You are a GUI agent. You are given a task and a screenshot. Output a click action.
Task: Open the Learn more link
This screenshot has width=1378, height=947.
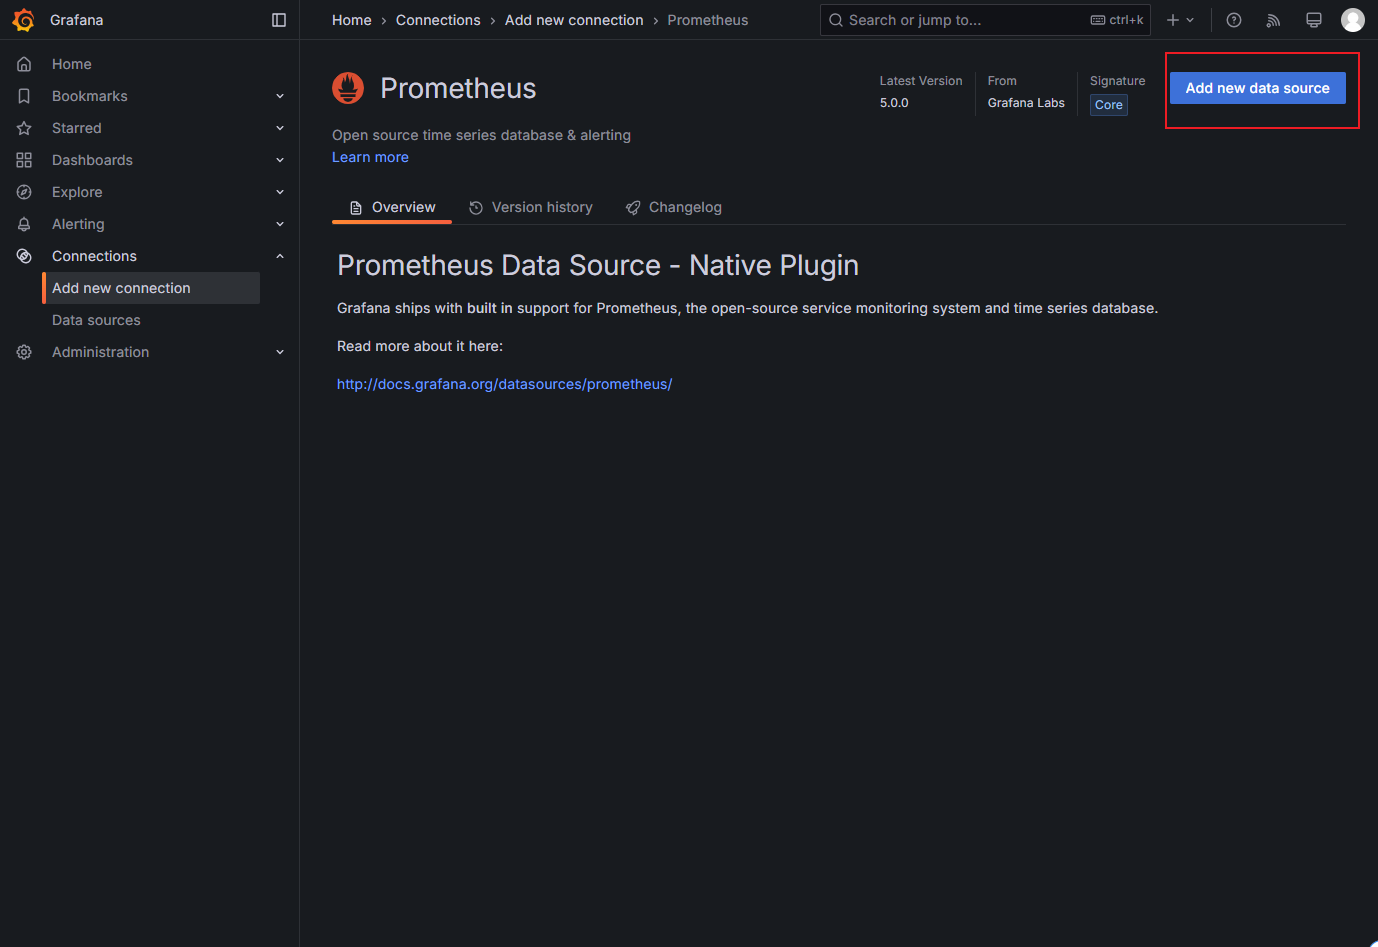click(x=370, y=157)
